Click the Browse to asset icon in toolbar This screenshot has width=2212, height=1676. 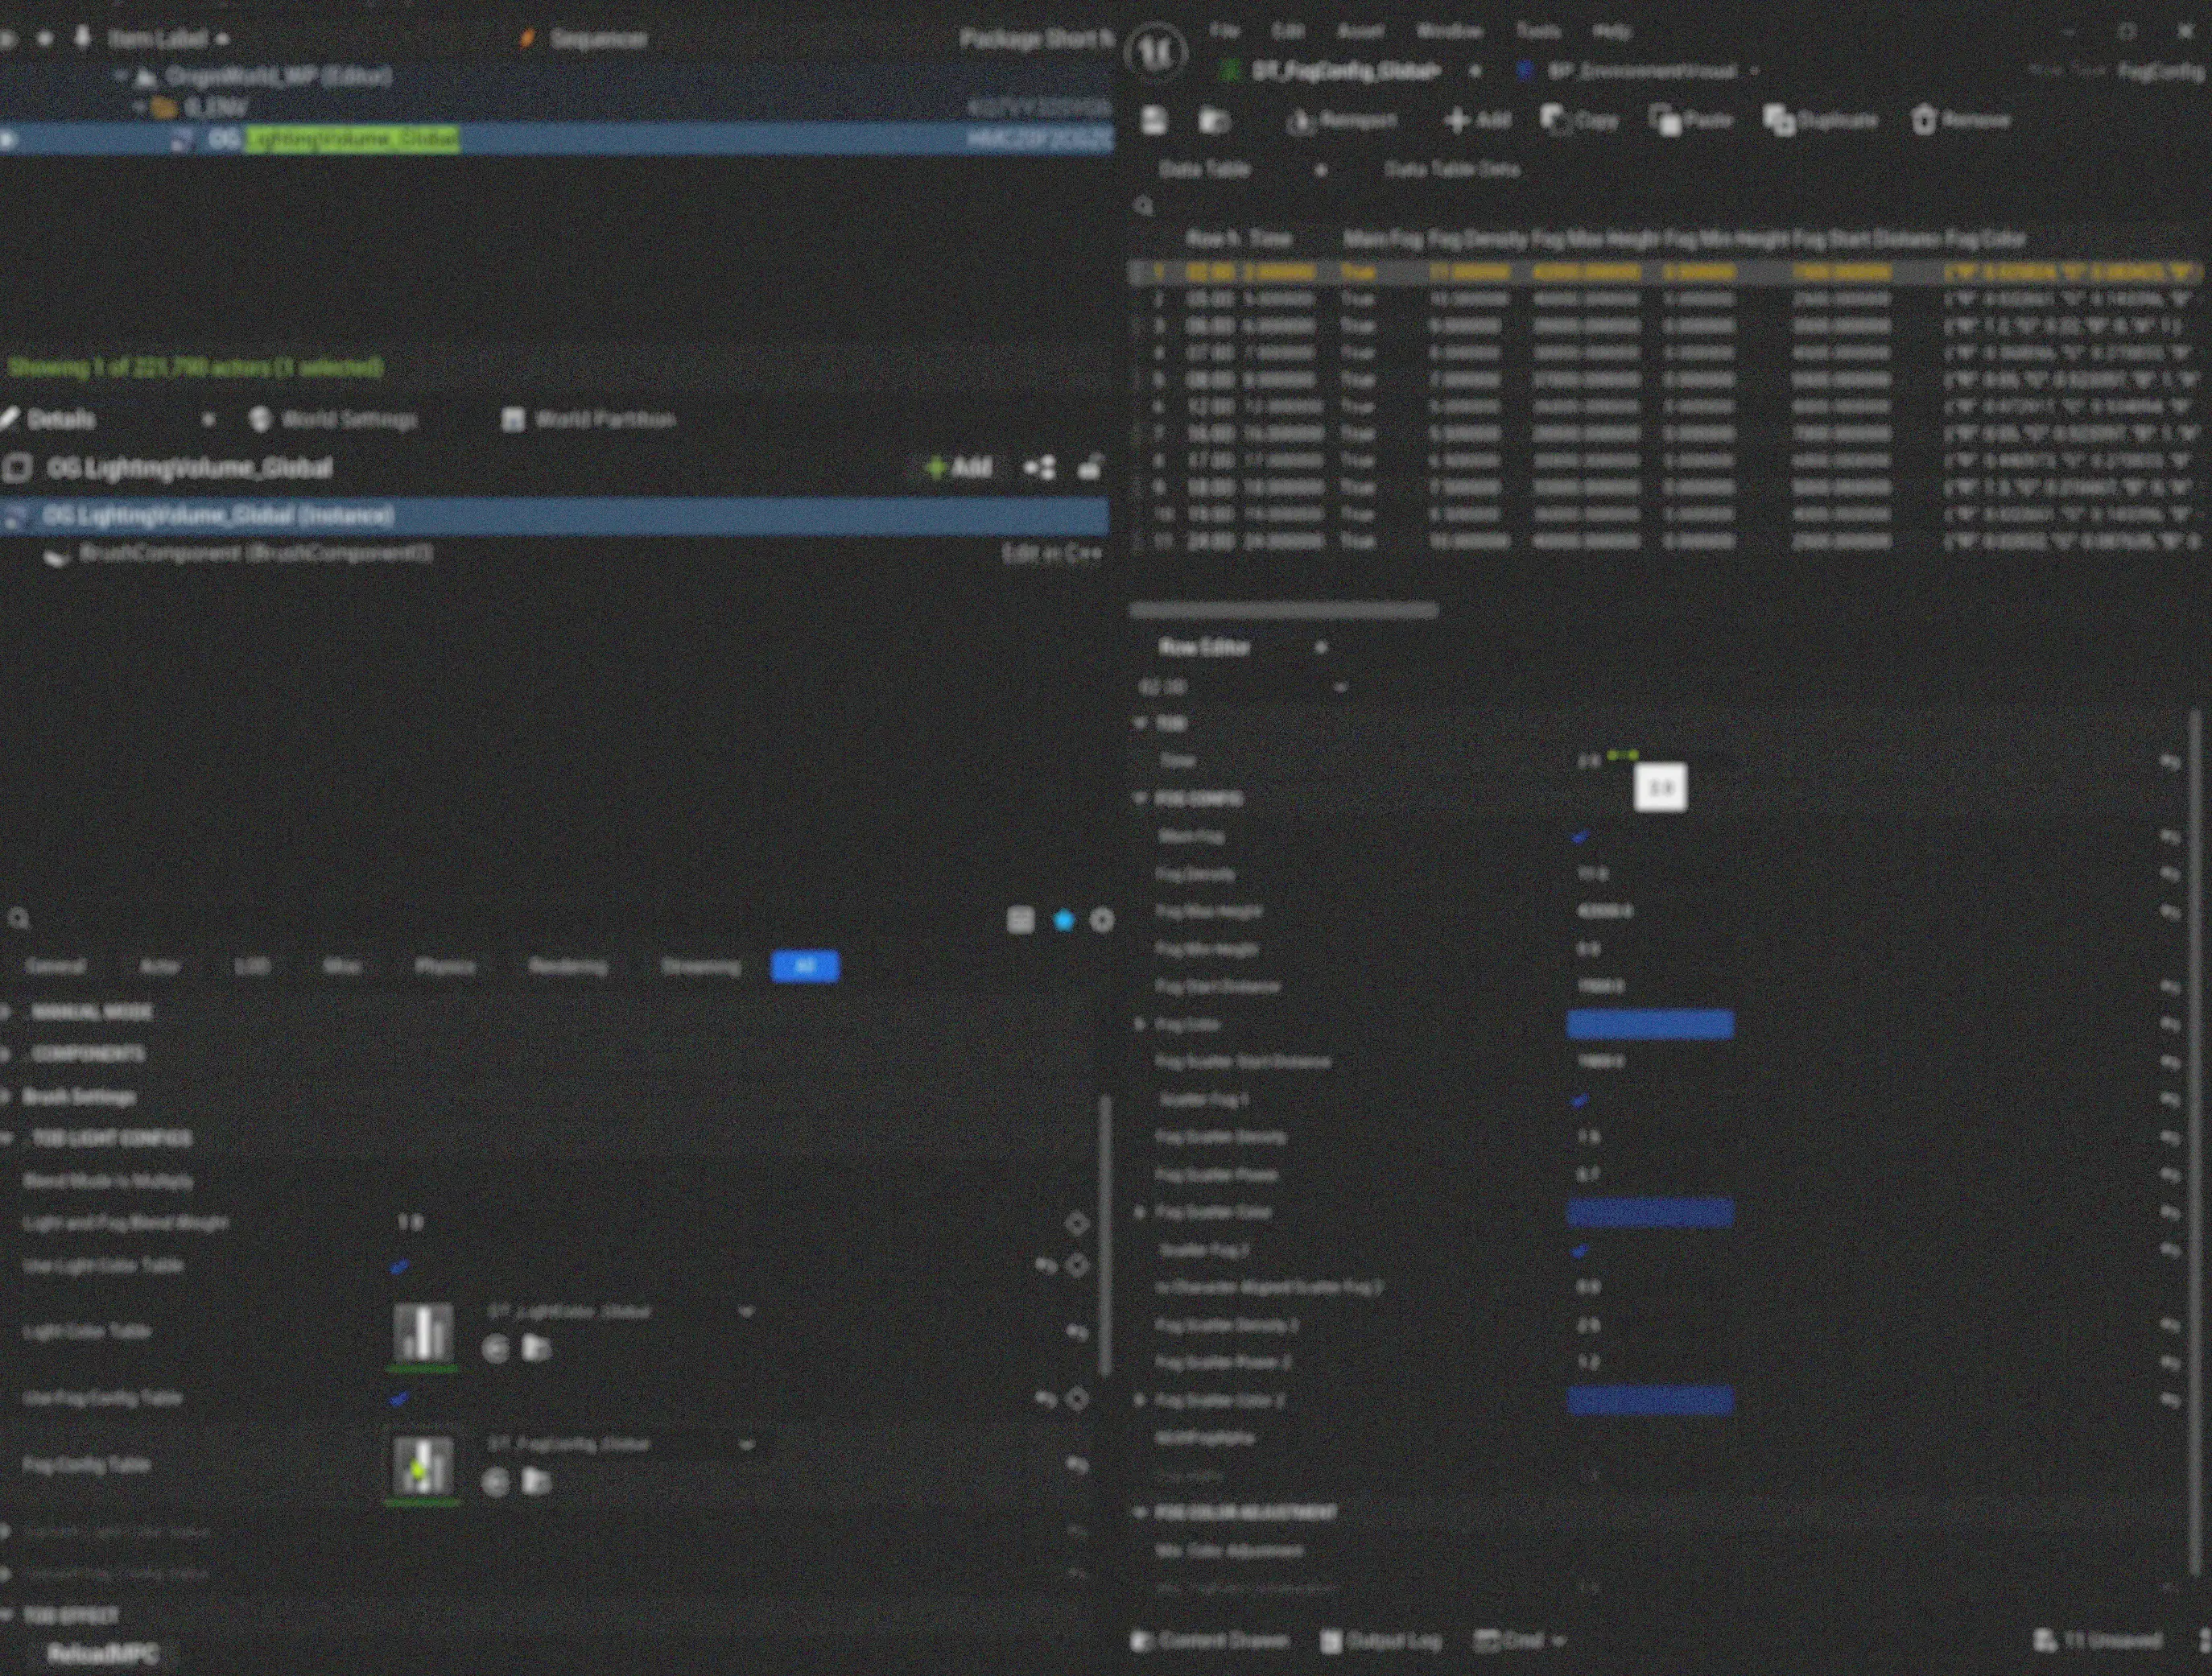[x=1214, y=120]
